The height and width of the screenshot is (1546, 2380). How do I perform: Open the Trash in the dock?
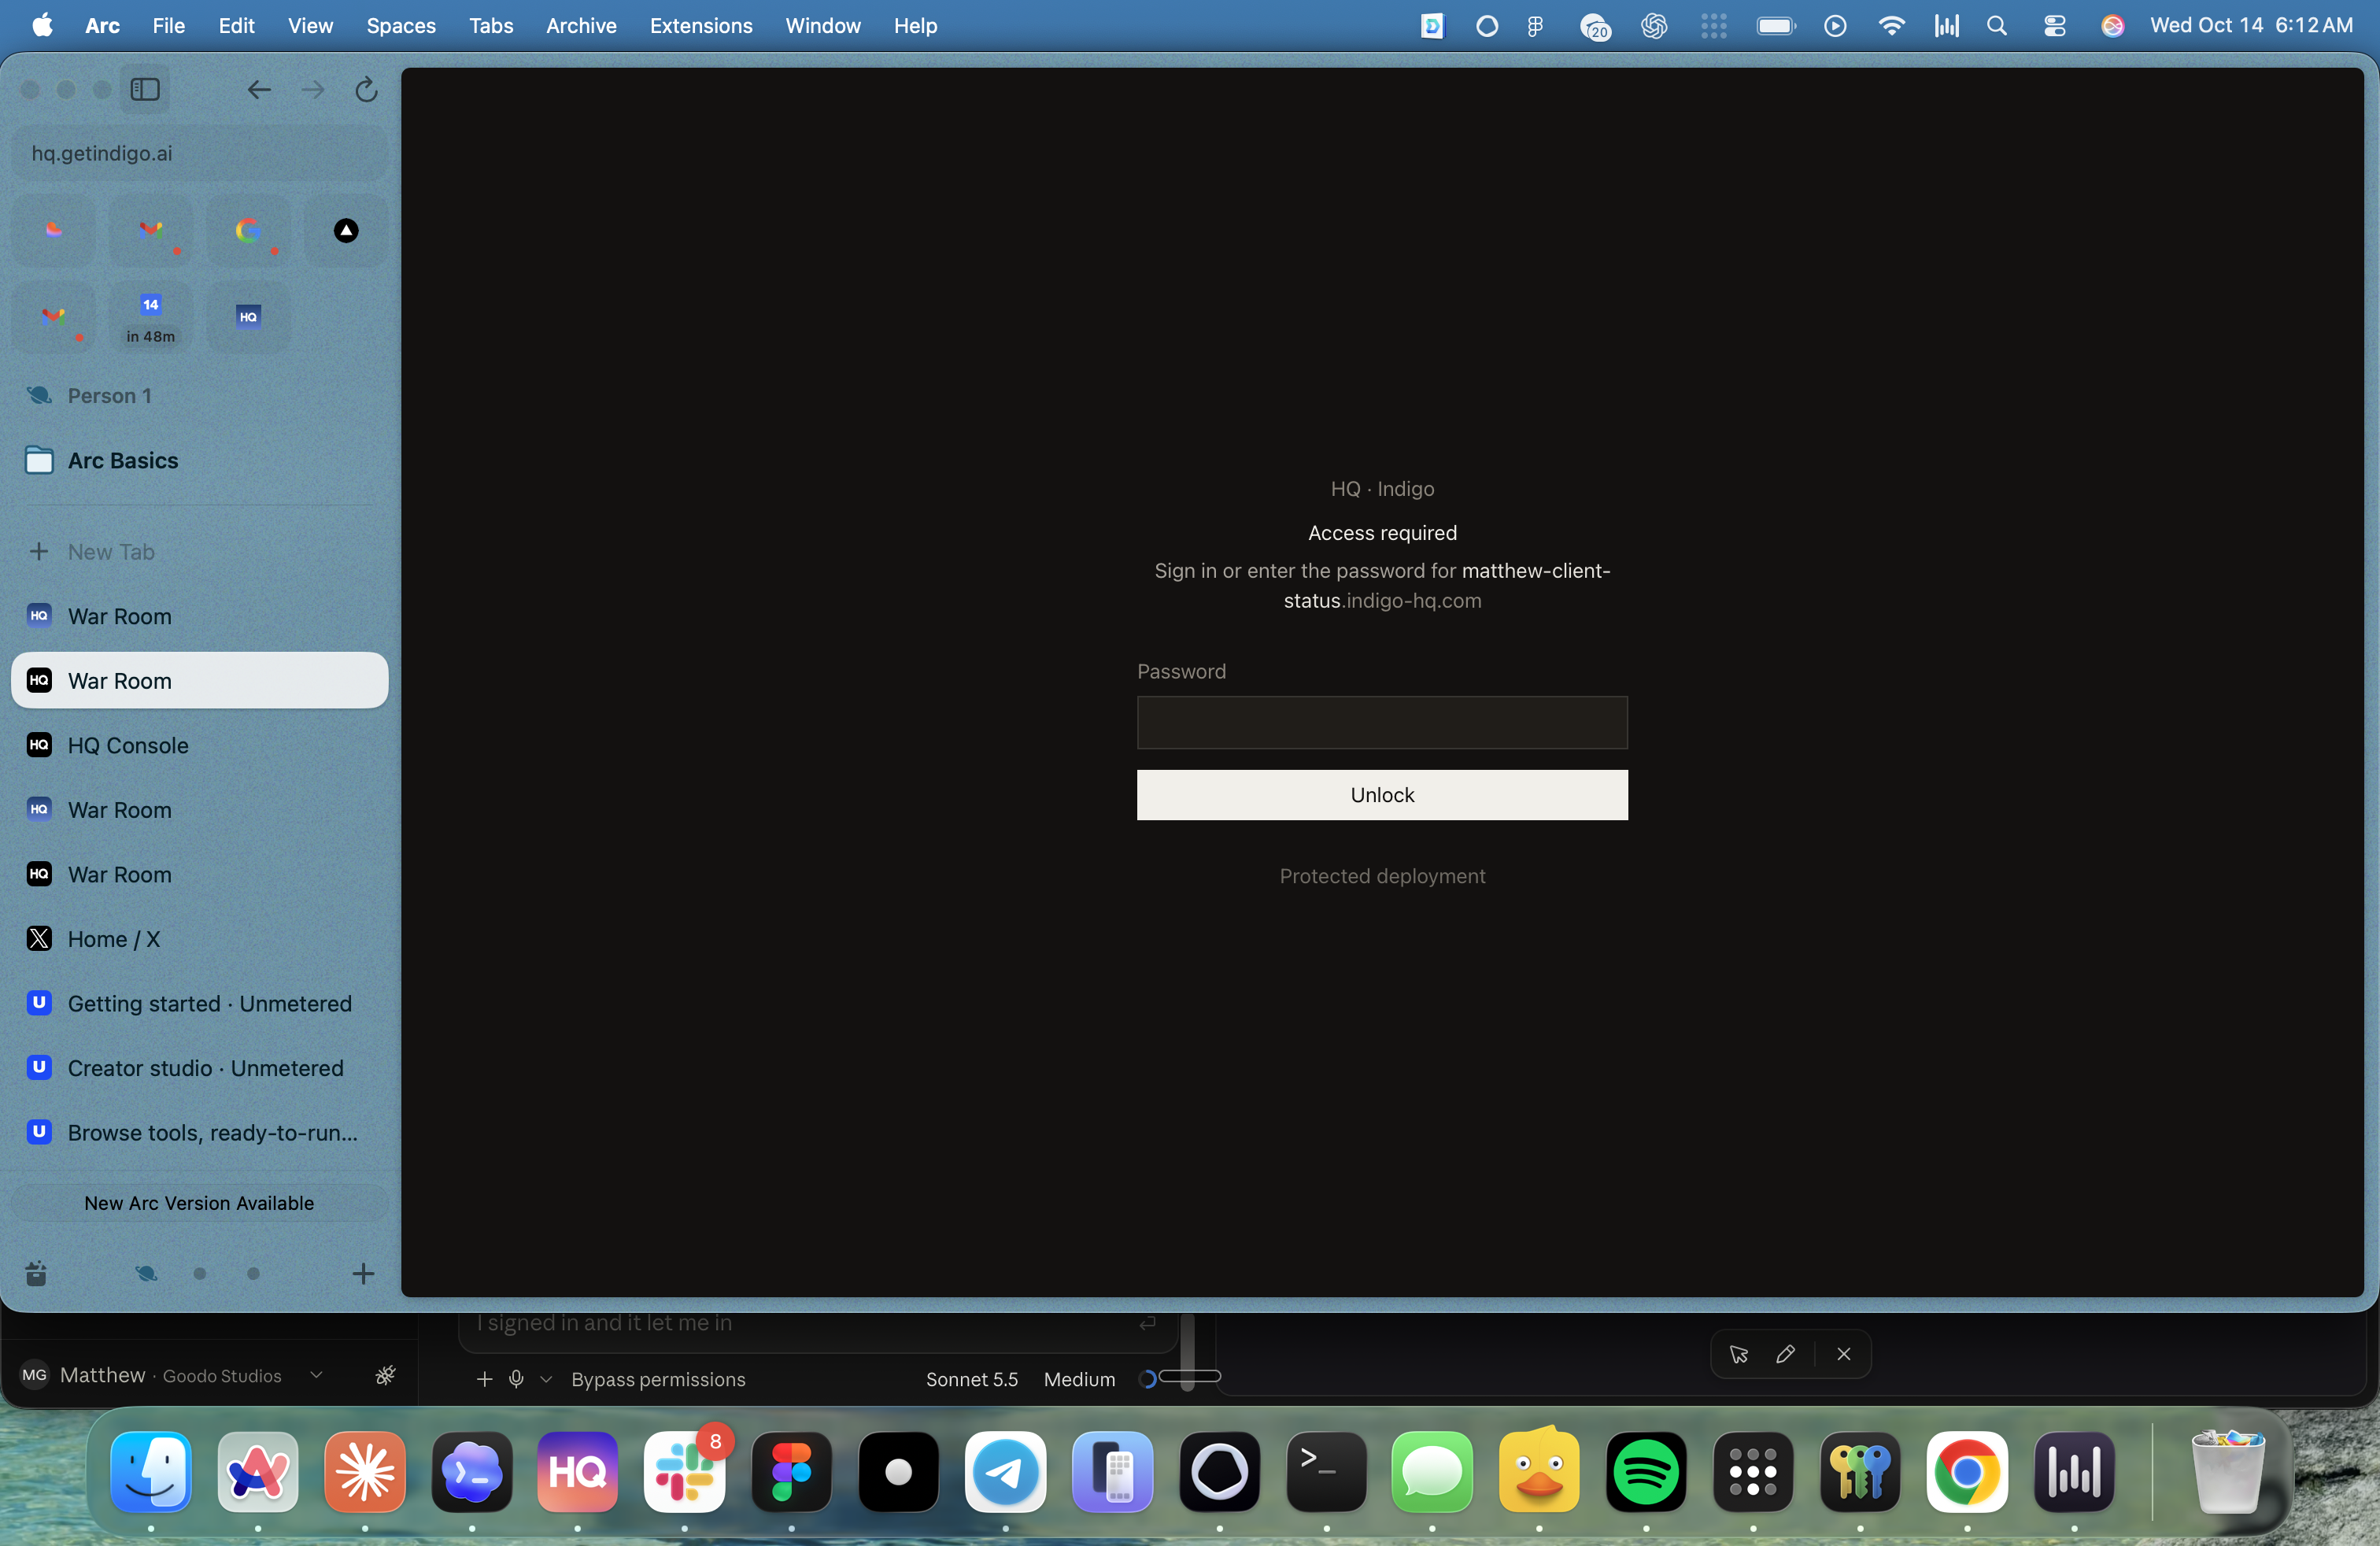click(x=2227, y=1472)
